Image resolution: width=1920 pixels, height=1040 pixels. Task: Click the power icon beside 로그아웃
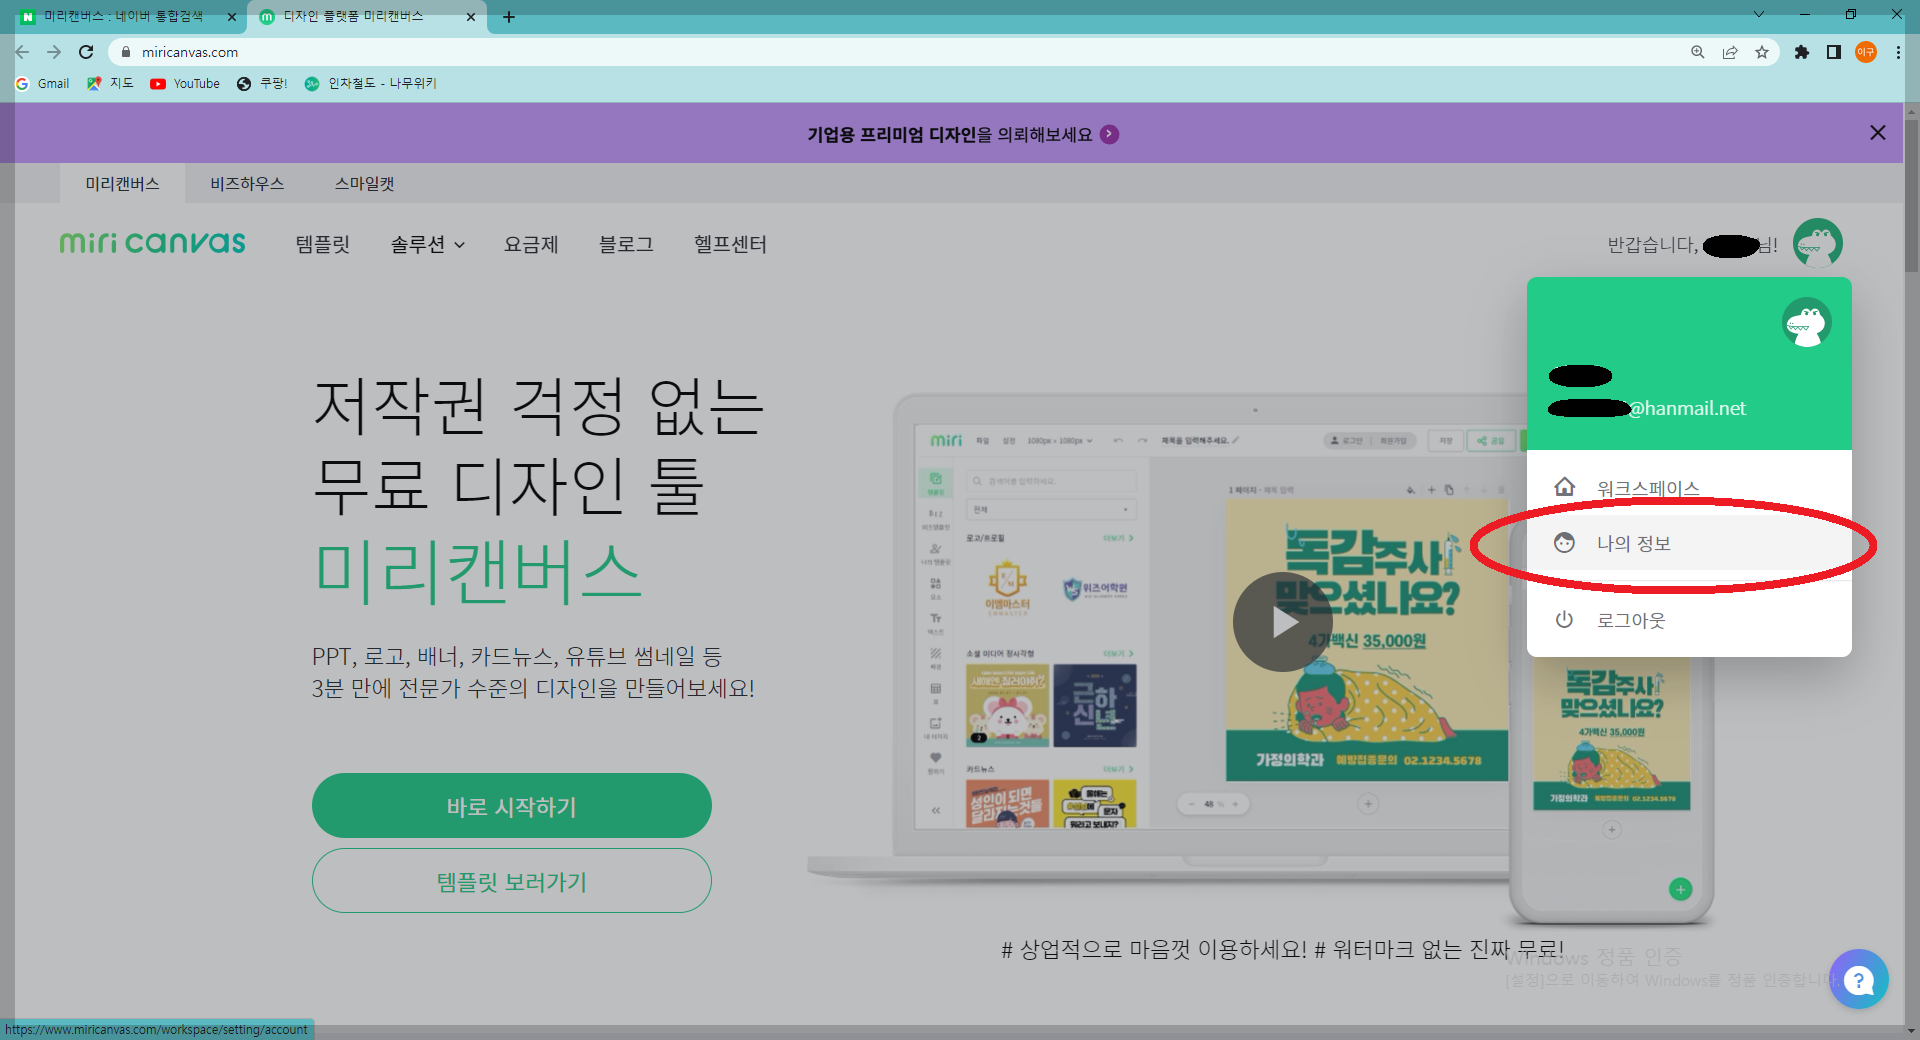pyautogui.click(x=1564, y=620)
